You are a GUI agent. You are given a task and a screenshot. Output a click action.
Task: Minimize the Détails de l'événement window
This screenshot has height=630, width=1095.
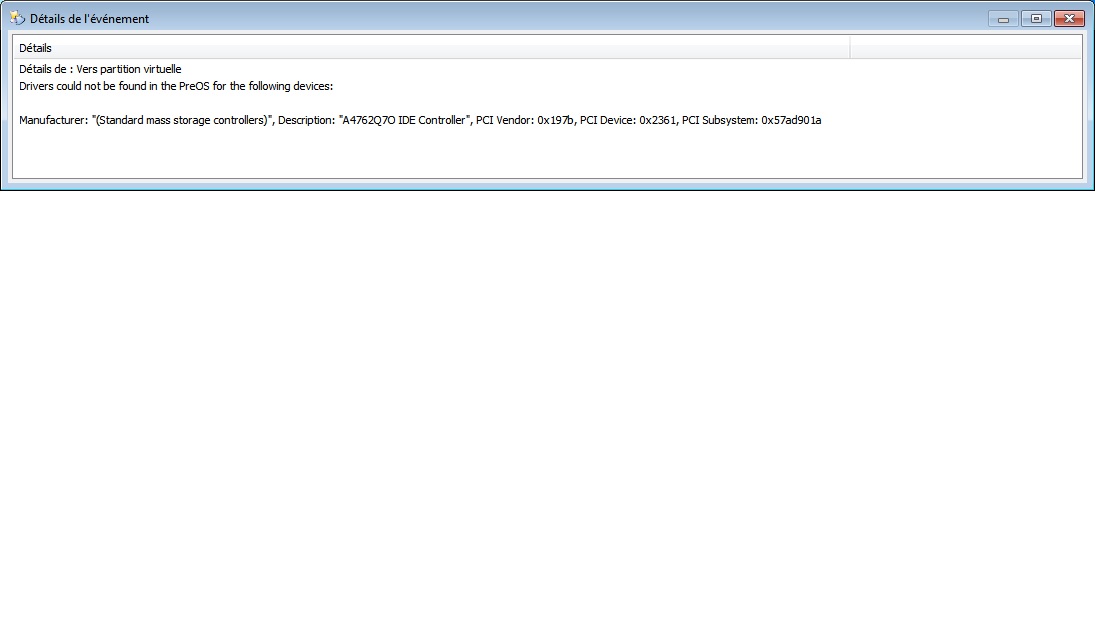(1003, 19)
